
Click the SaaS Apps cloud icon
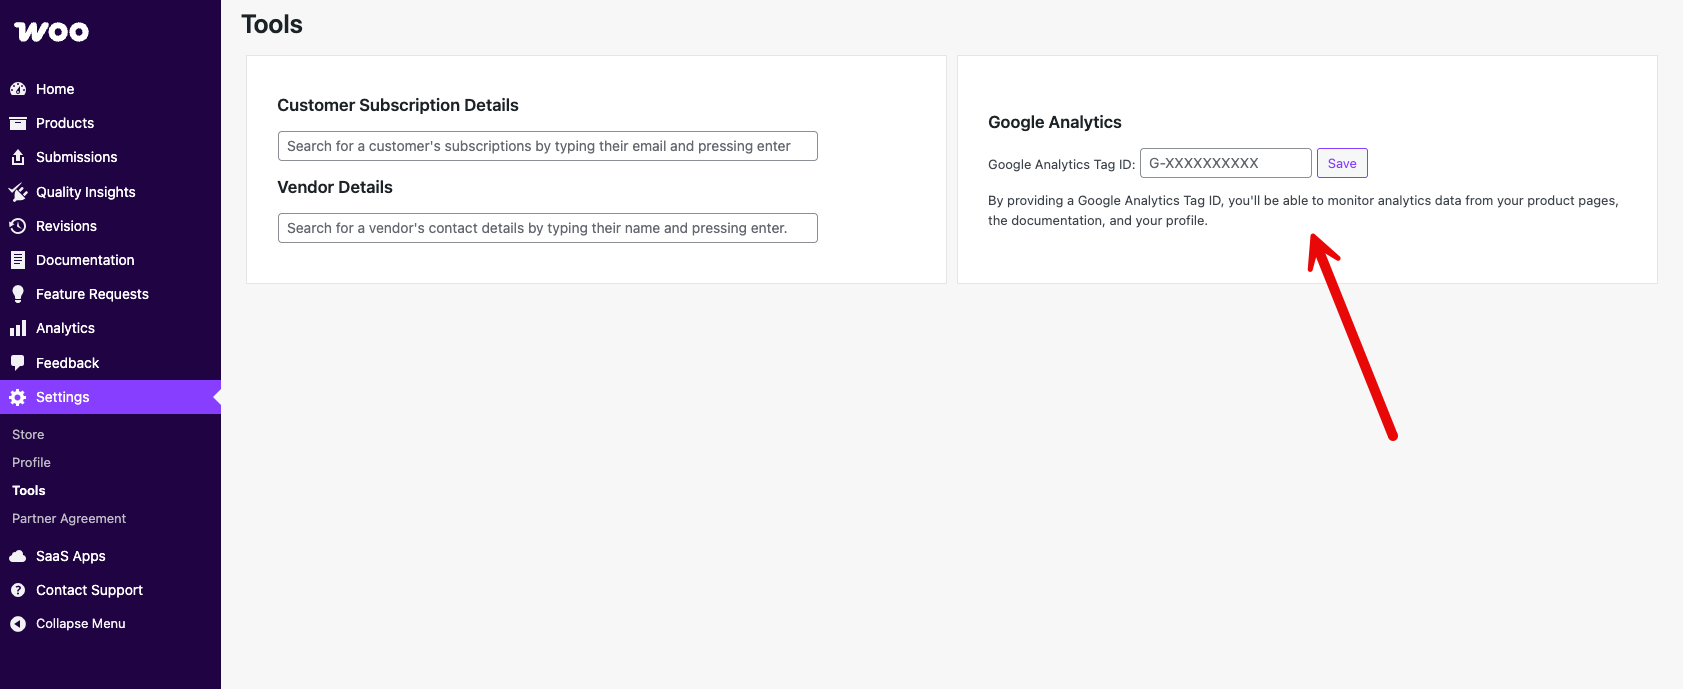18,556
